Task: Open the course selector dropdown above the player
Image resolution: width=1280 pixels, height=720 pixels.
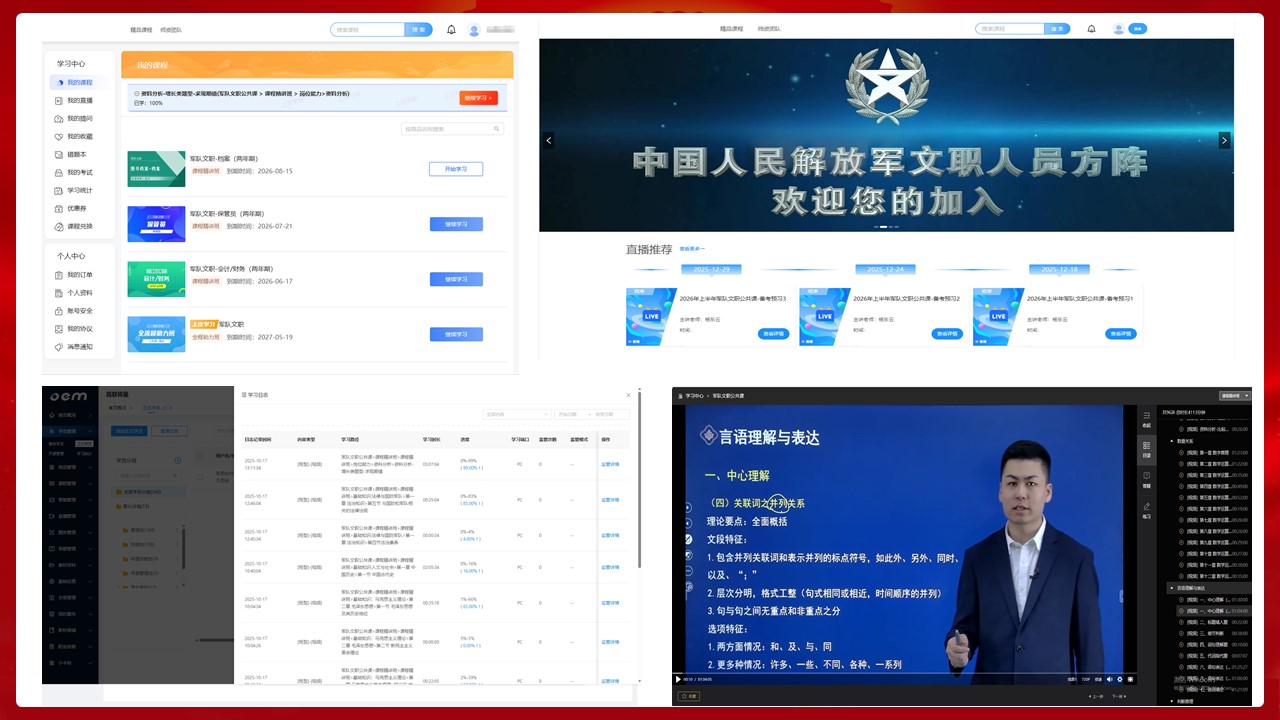Action: [x=1229, y=396]
